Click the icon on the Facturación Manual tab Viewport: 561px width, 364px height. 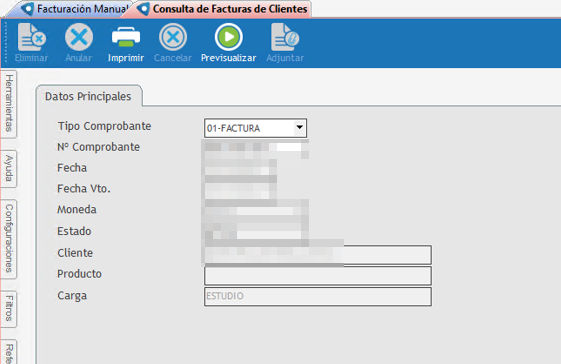point(28,9)
